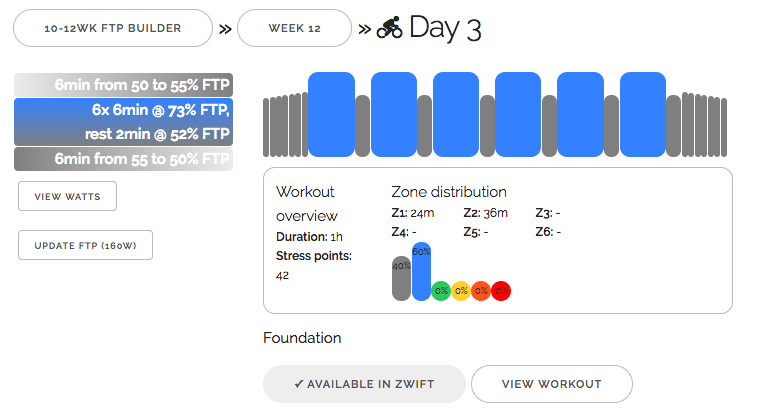The width and height of the screenshot is (767, 418).
Task: Select the cooldown 55 to 50% FTP step
Action: [123, 159]
